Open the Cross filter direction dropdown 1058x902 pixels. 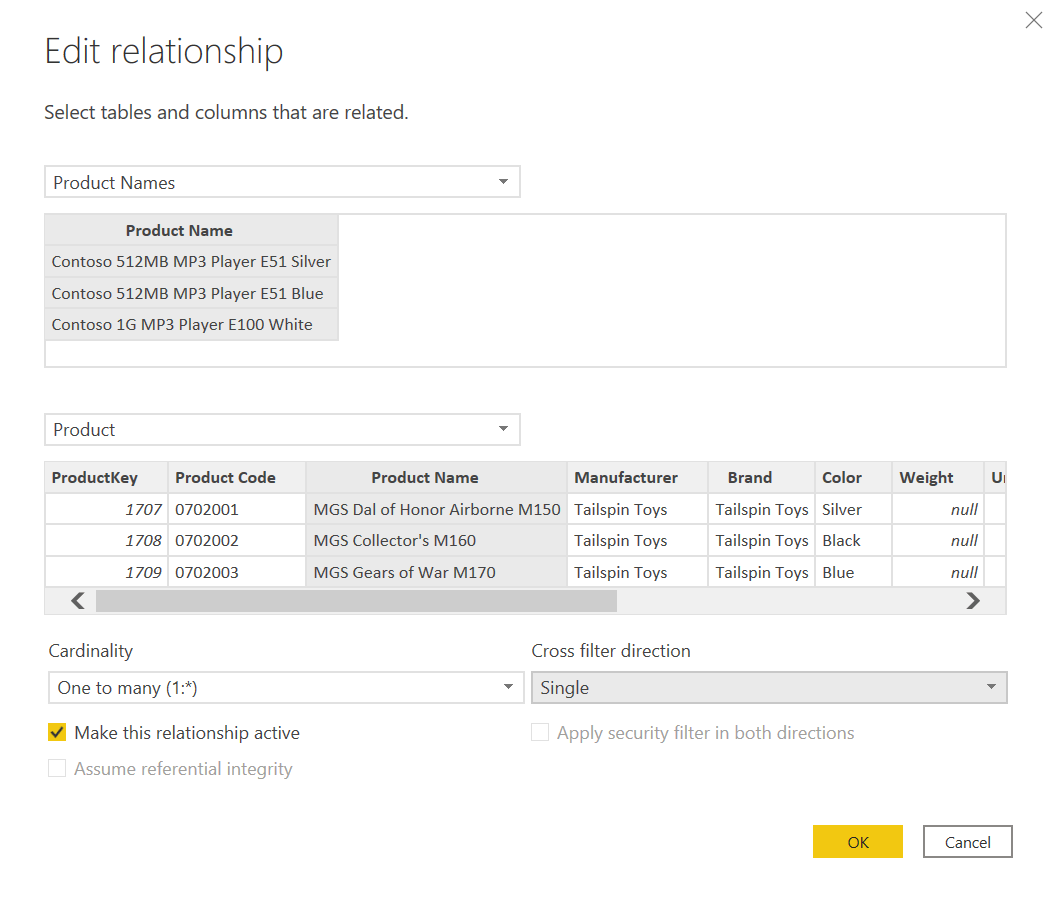(769, 687)
